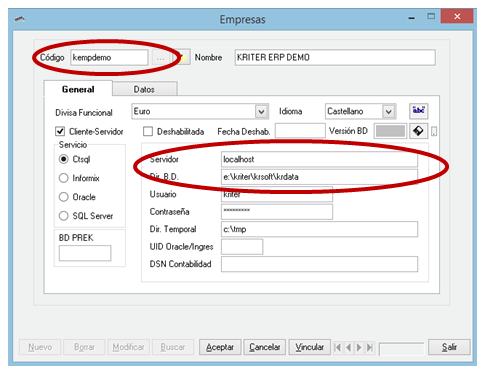Viewport: 489px width, 372px height.
Task: Go to first record navigation arrow
Action: (x=337, y=347)
